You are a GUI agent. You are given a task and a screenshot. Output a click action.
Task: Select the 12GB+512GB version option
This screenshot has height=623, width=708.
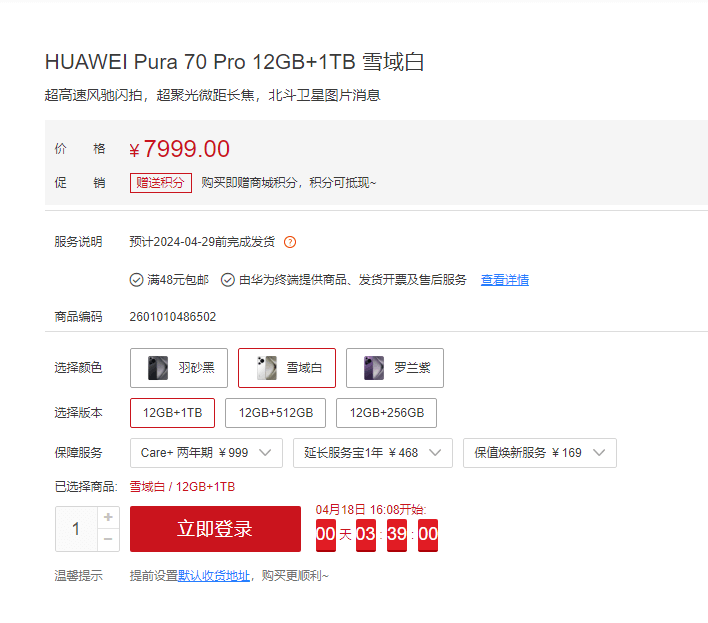(x=275, y=413)
